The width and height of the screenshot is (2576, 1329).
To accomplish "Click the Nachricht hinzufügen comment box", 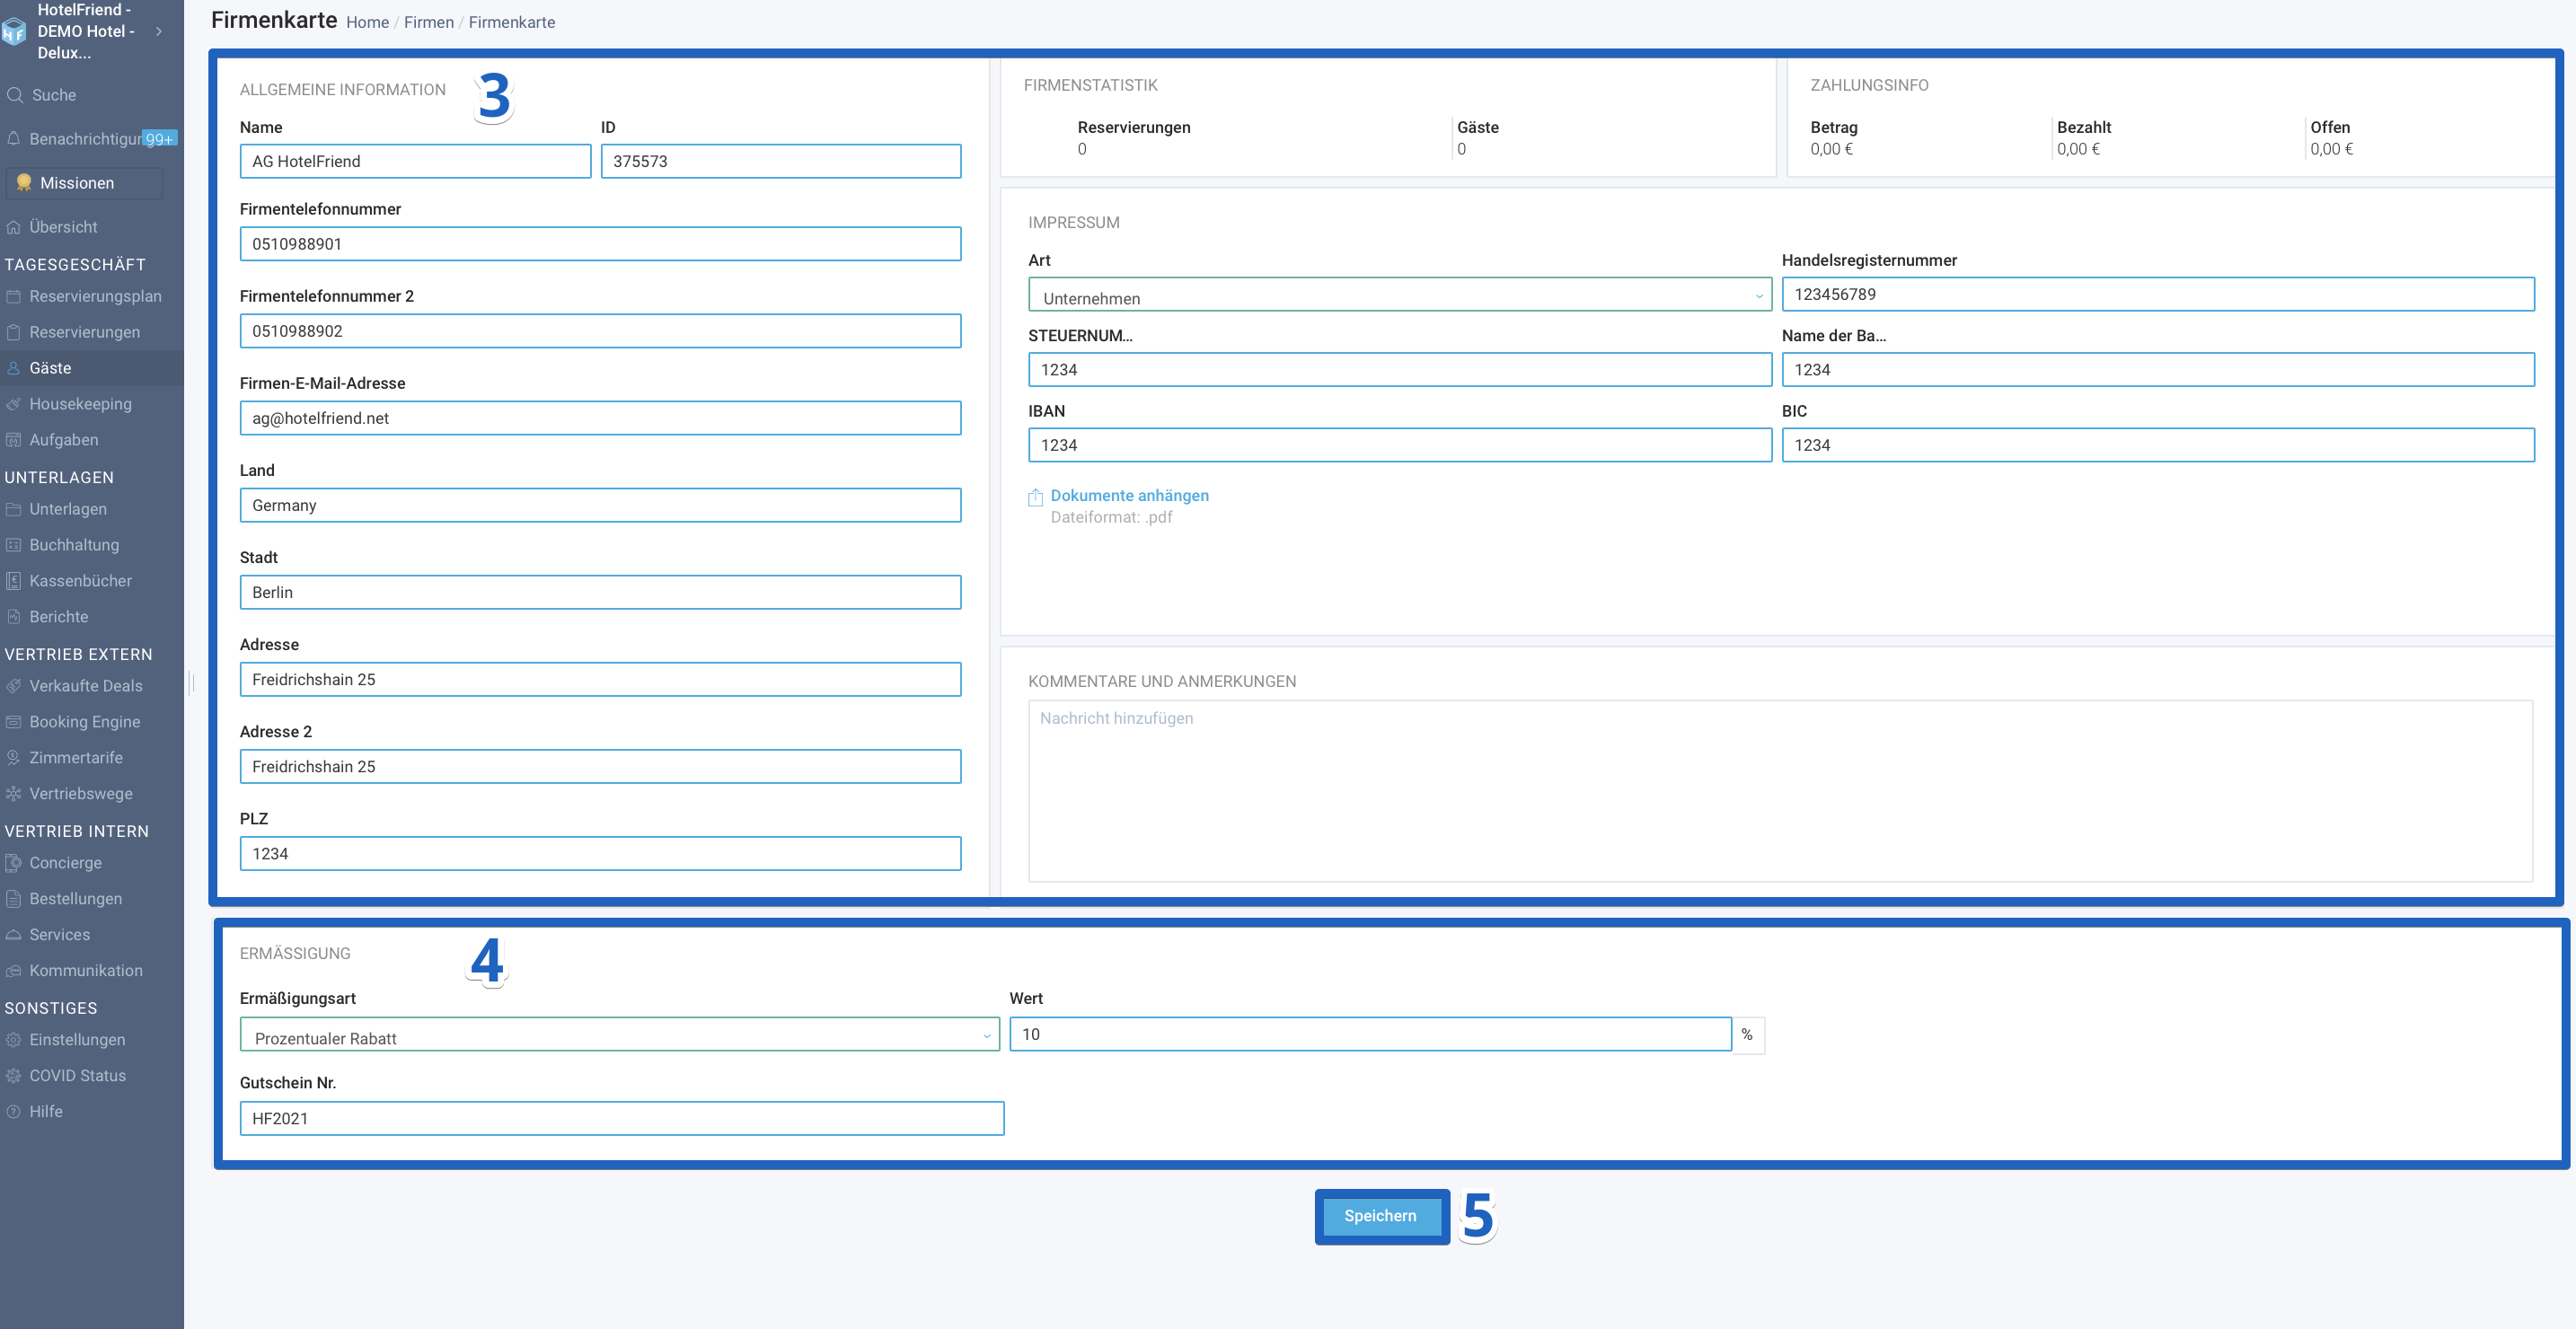I will point(1780,791).
